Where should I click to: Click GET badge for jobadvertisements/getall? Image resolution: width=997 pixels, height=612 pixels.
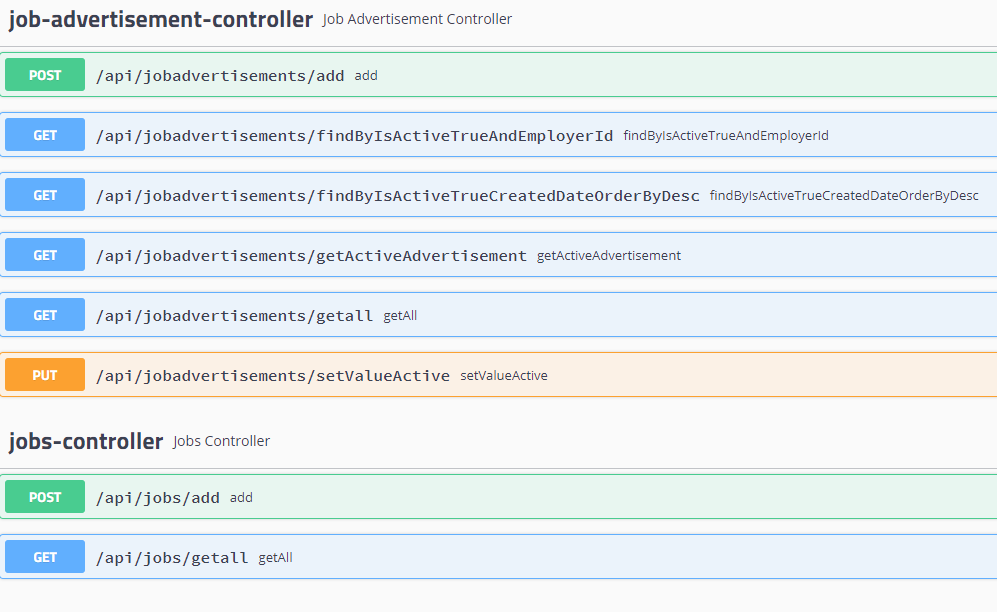coord(45,315)
